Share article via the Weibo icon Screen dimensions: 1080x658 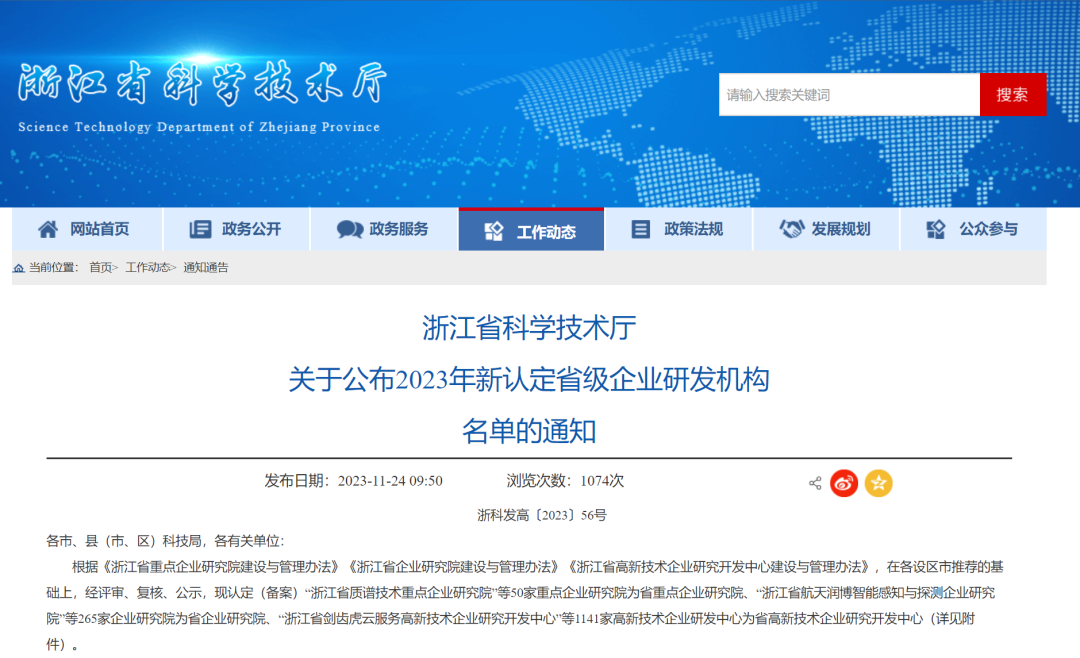tap(845, 483)
